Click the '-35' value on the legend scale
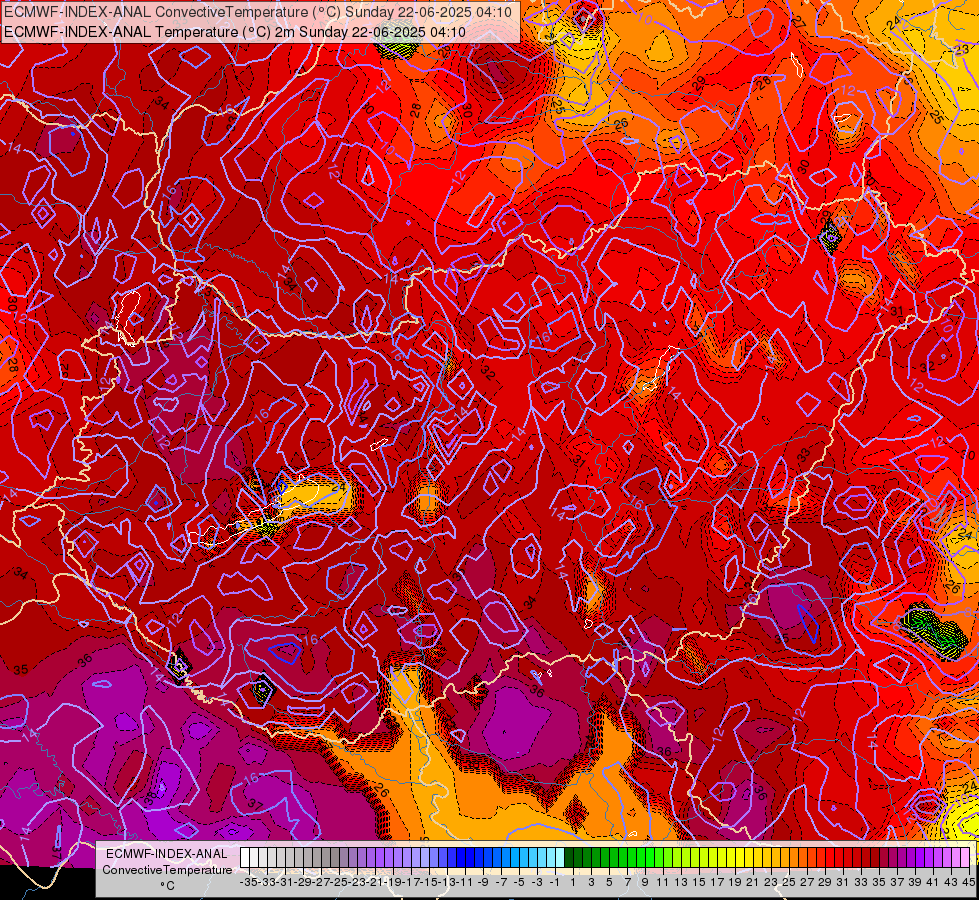The height and width of the screenshot is (900, 979). pos(248,883)
